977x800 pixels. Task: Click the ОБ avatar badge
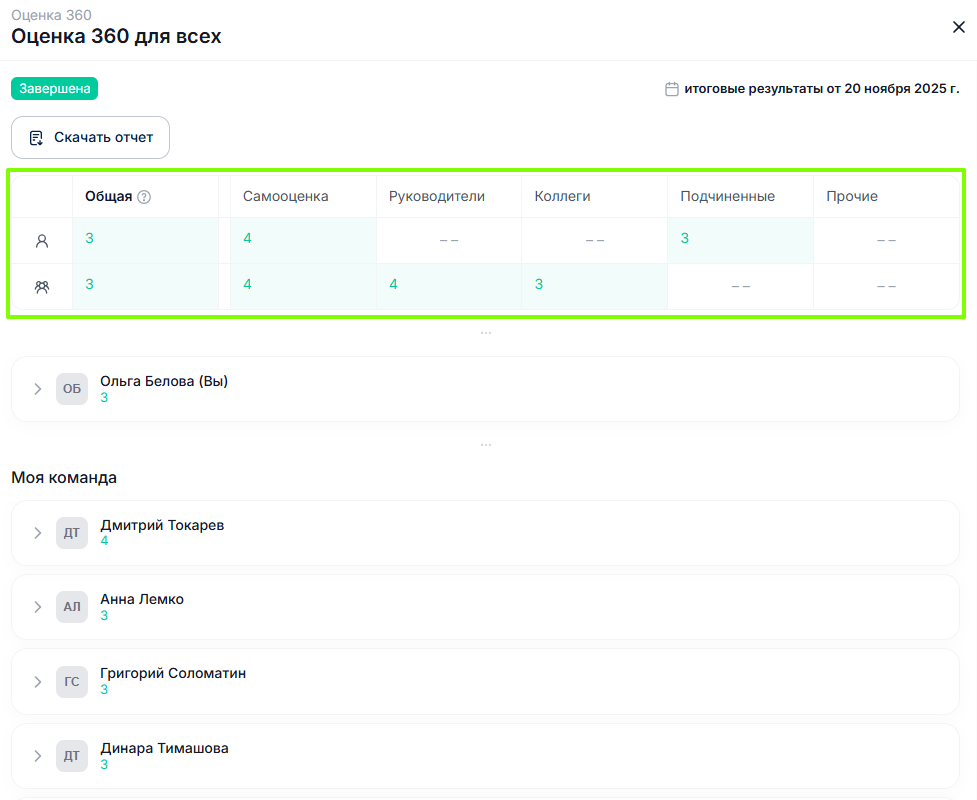[x=72, y=389]
